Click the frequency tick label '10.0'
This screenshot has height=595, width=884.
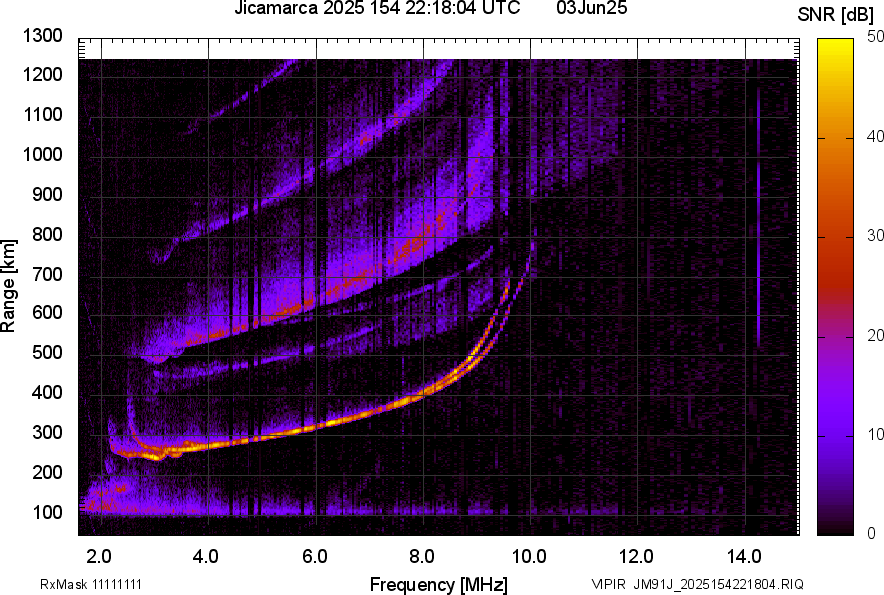pyautogui.click(x=529, y=557)
